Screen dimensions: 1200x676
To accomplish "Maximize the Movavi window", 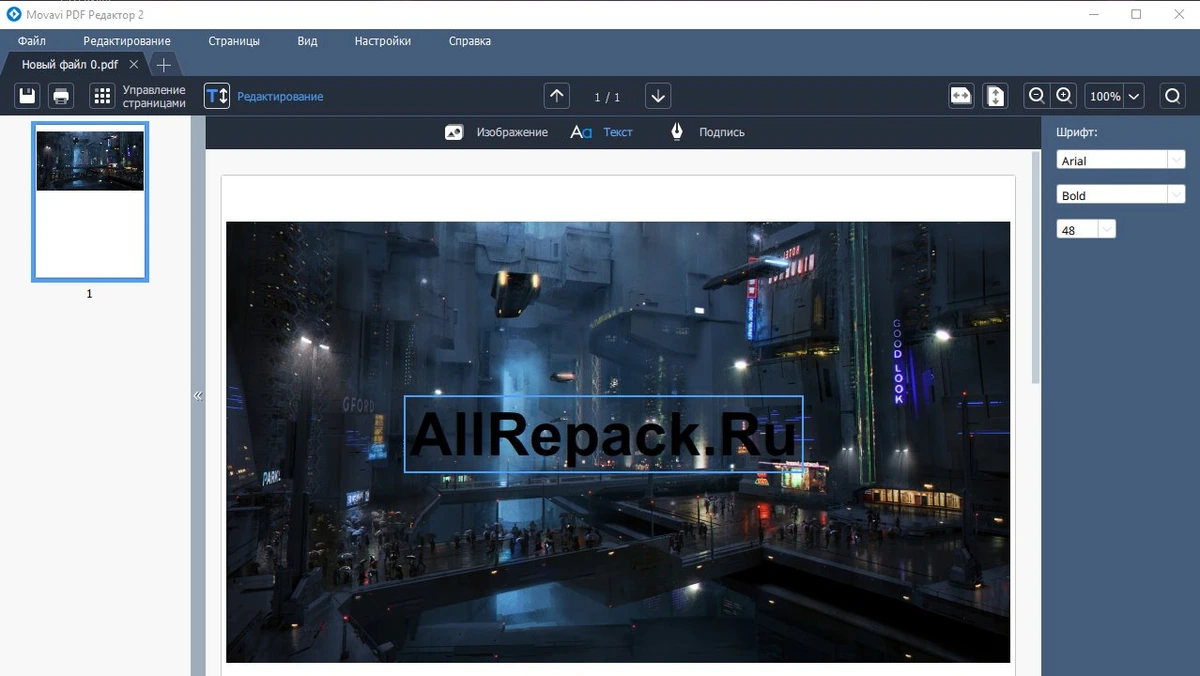I will click(x=1136, y=14).
